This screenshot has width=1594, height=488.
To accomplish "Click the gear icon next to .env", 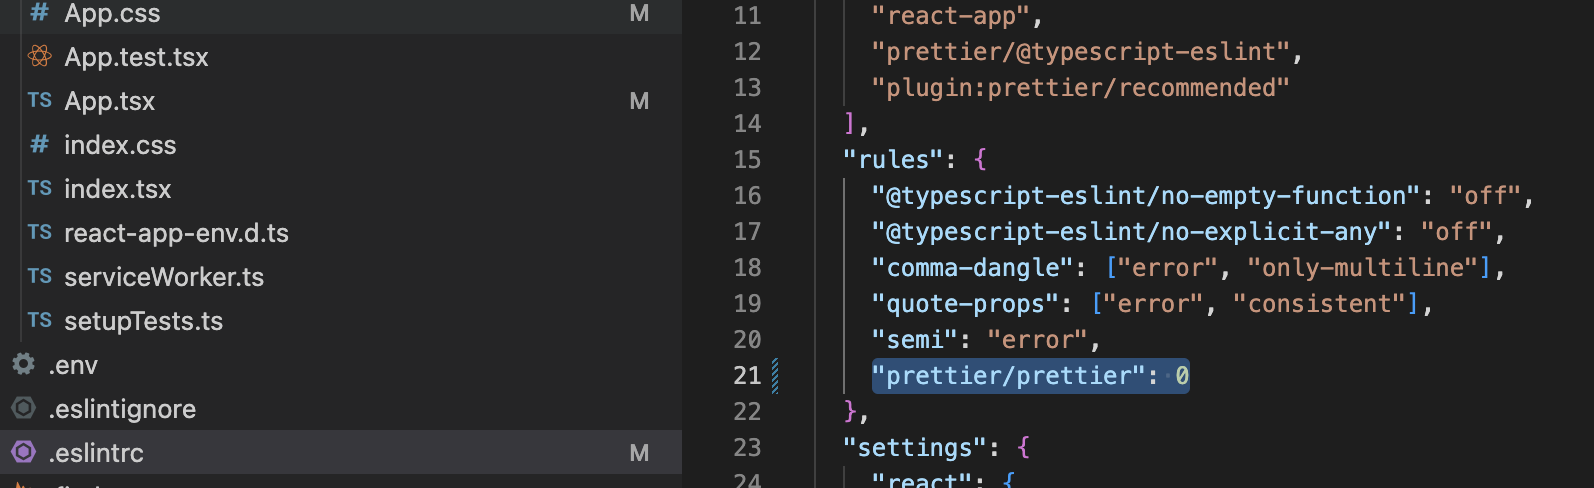I will click(x=24, y=365).
